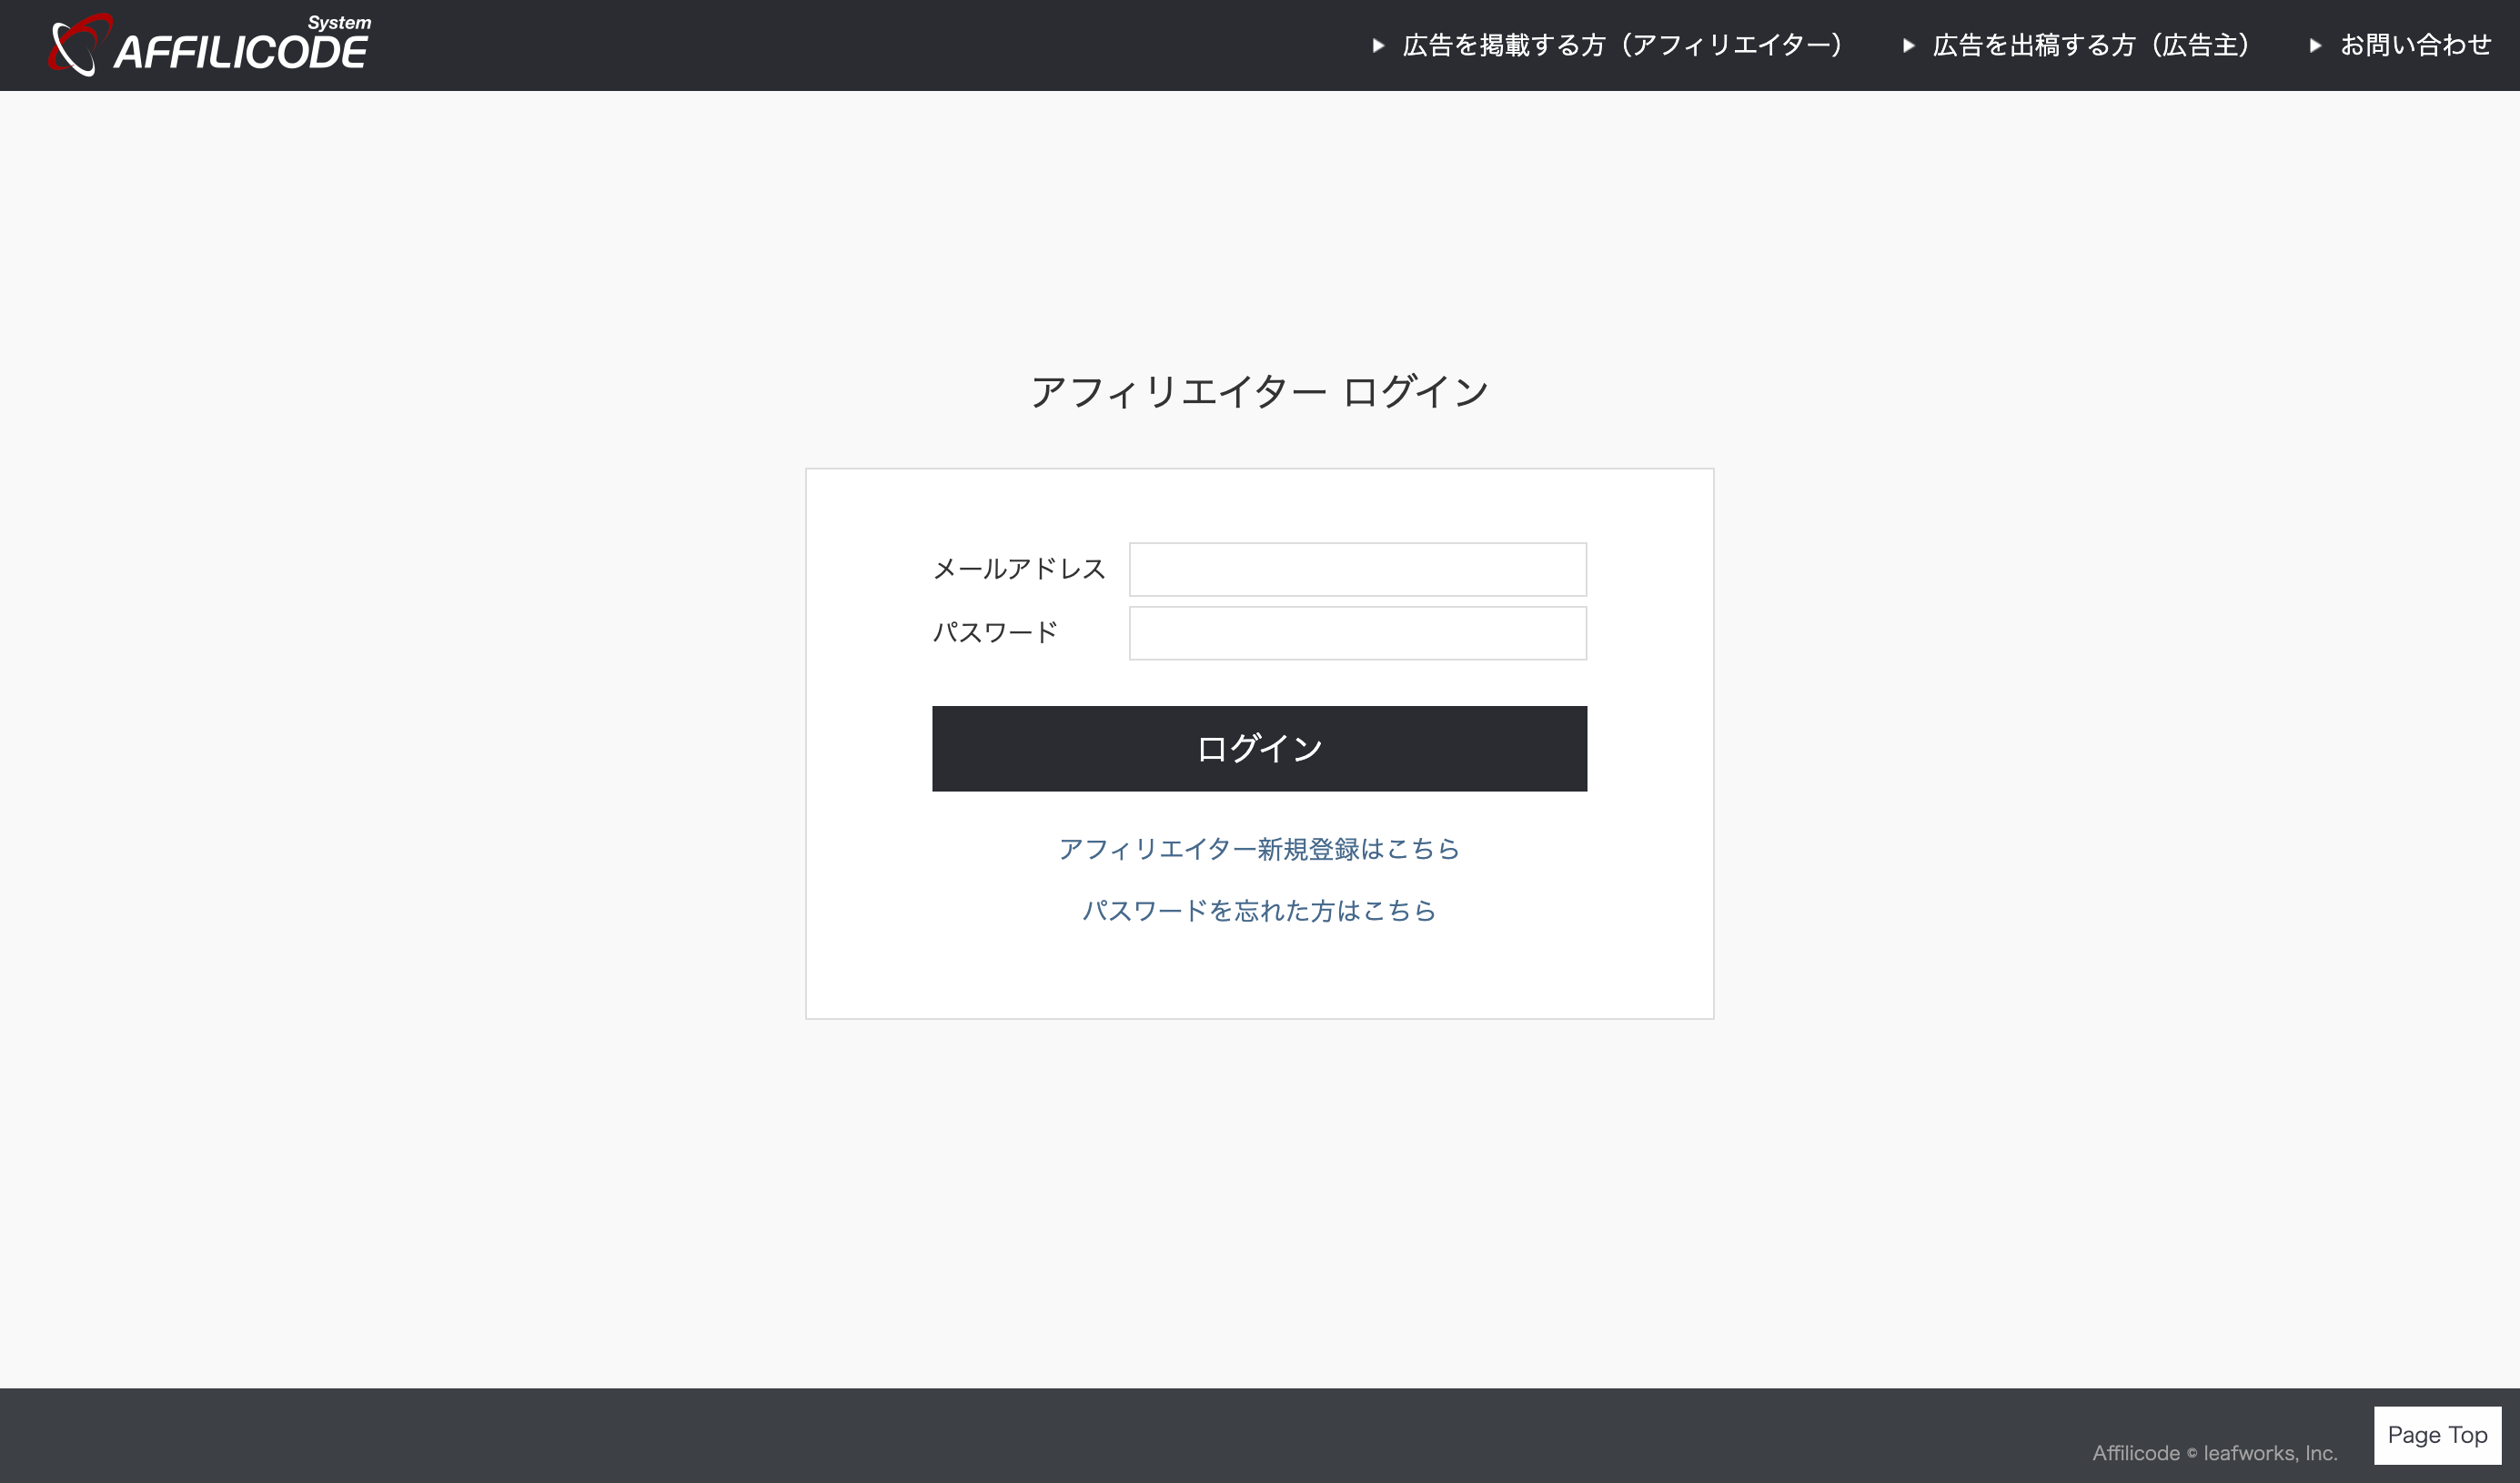
Task: Click the triangle arrow before 広告主 nav item
Action: click(1908, 46)
